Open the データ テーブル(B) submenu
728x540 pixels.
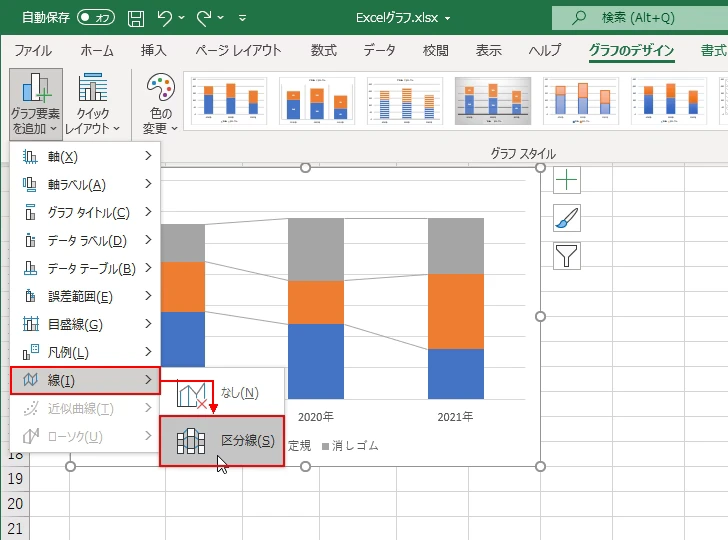coord(85,268)
